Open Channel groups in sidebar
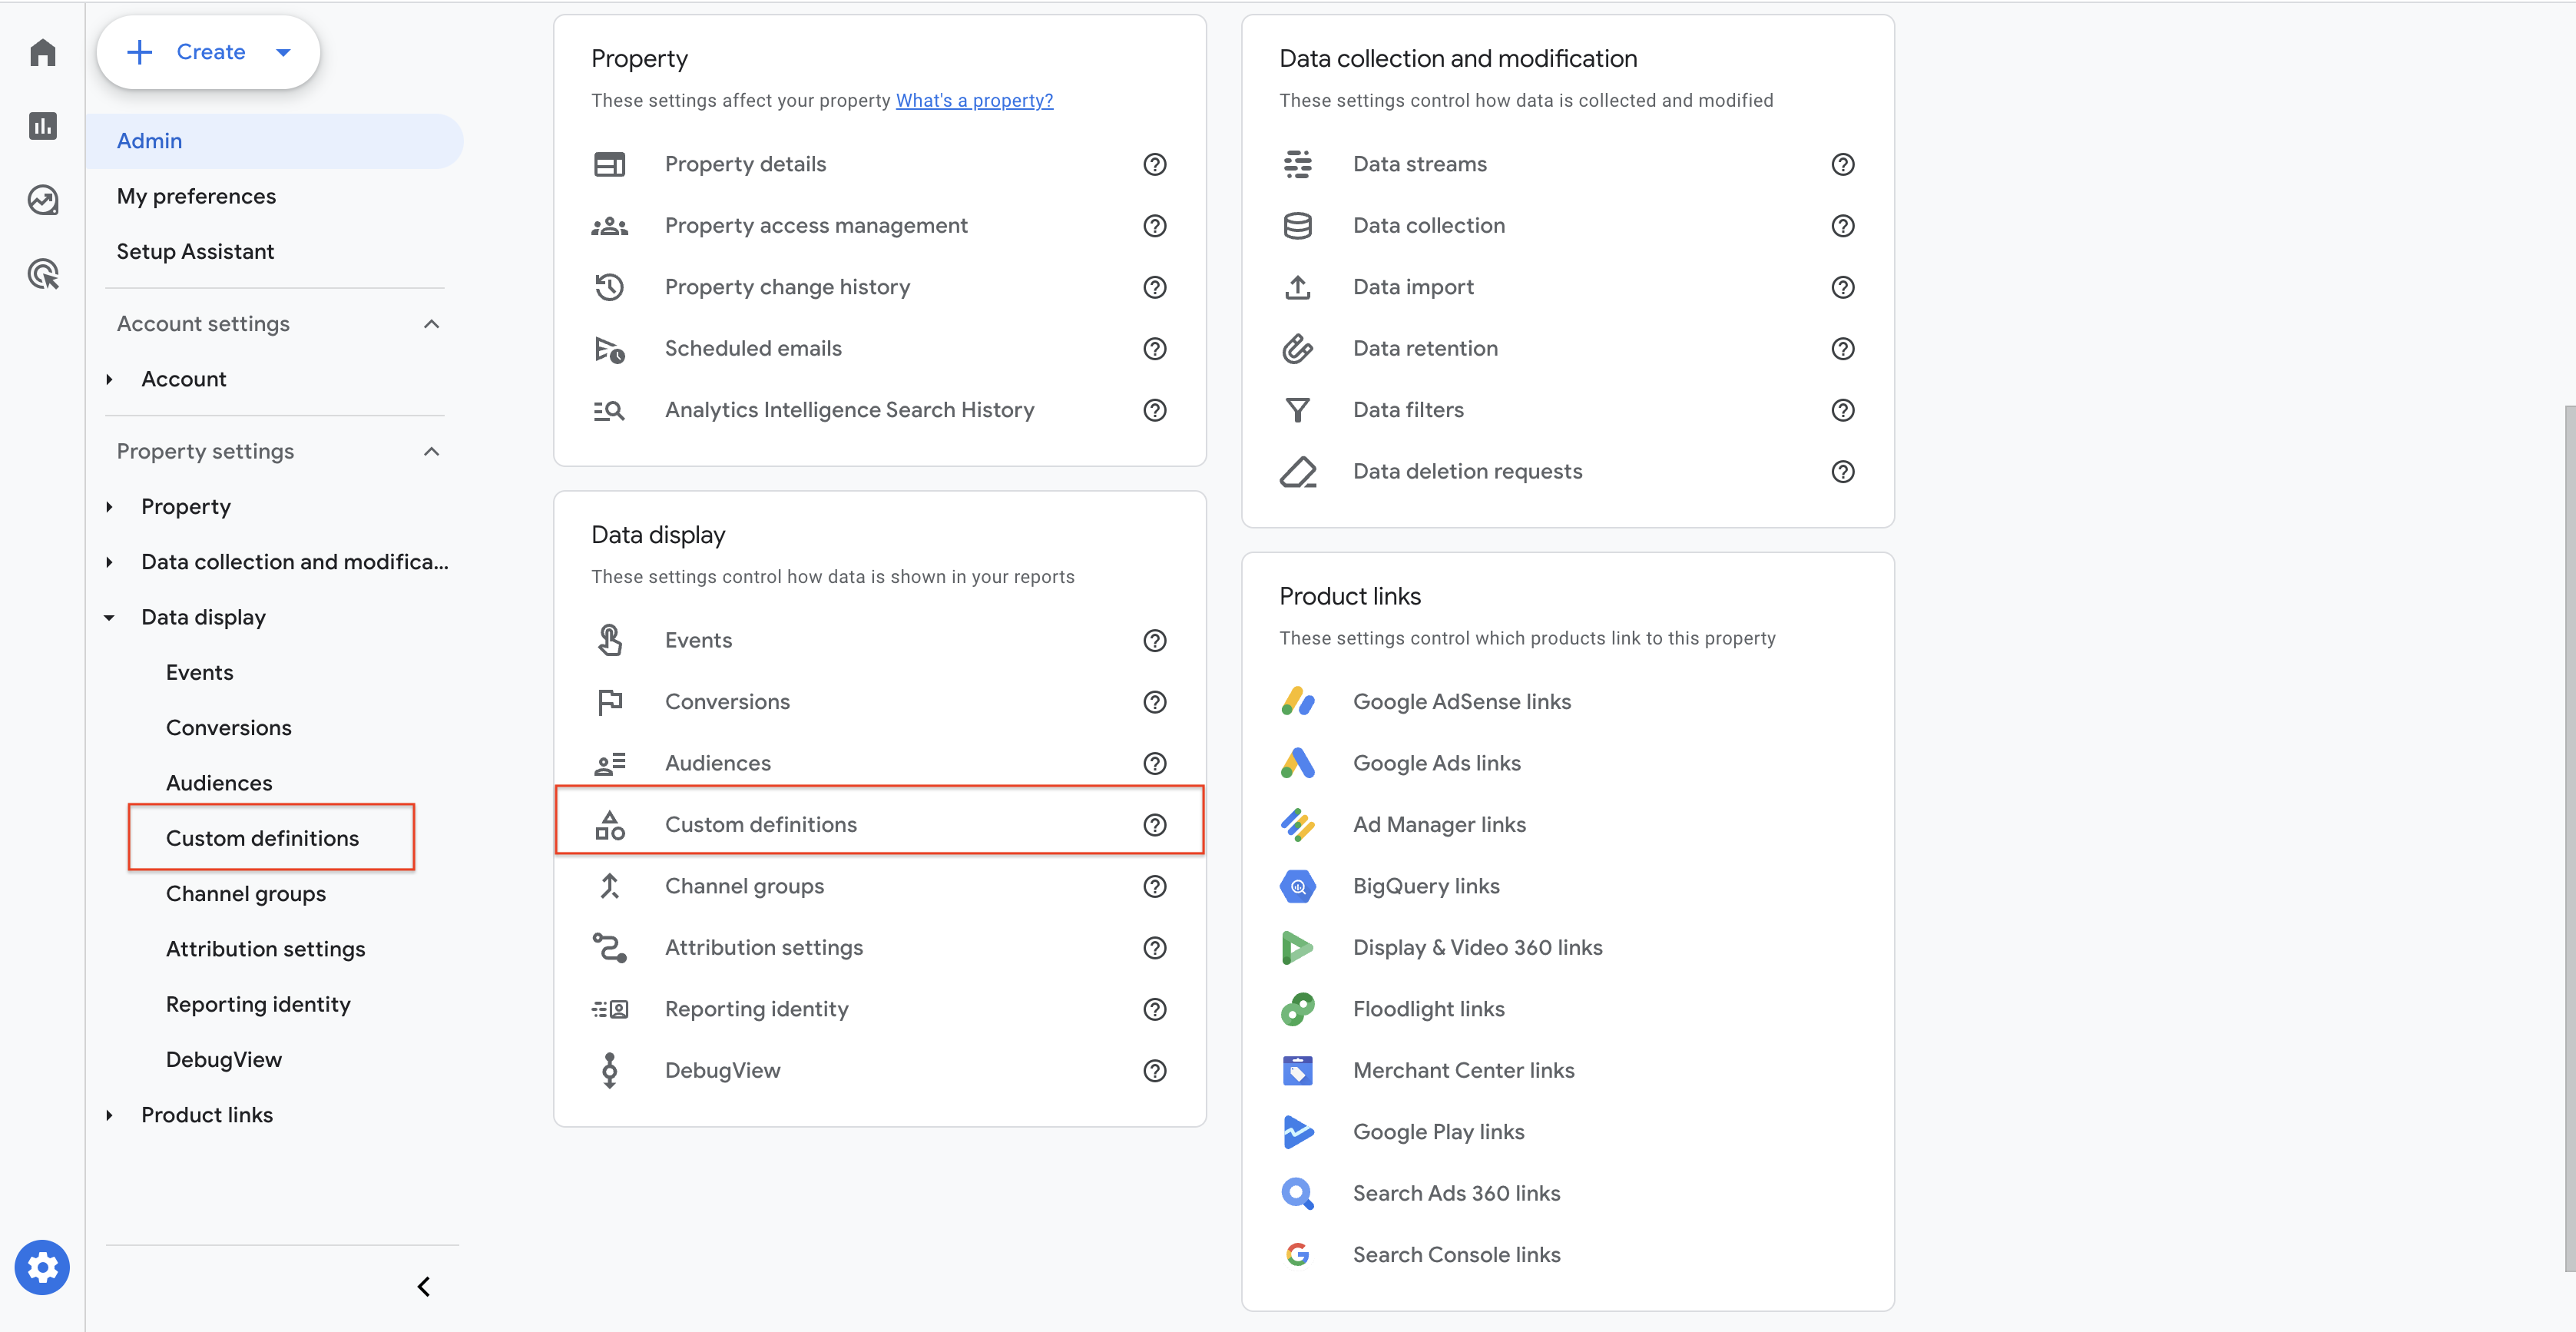 click(245, 894)
